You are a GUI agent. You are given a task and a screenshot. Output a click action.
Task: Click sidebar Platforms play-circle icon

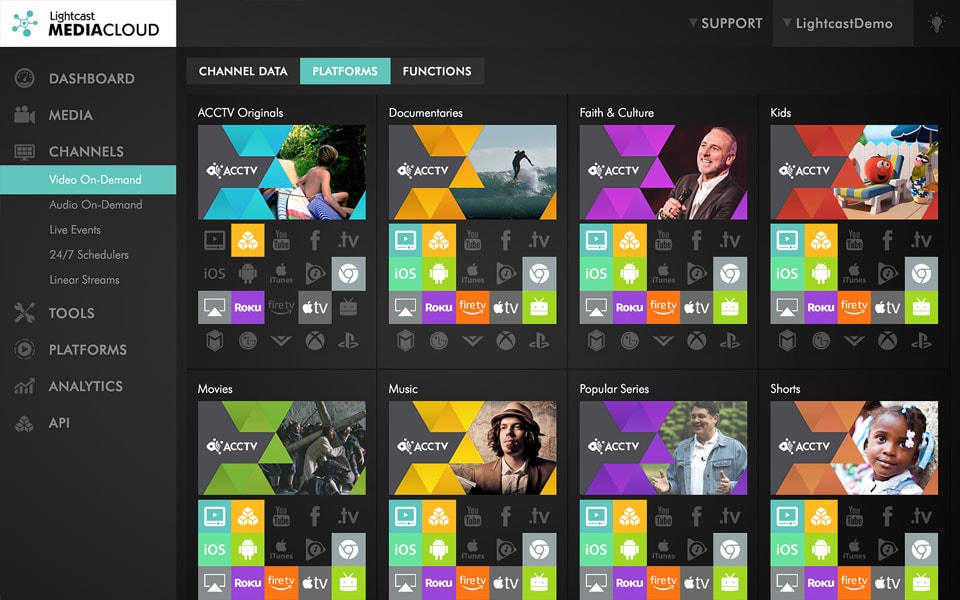(24, 350)
